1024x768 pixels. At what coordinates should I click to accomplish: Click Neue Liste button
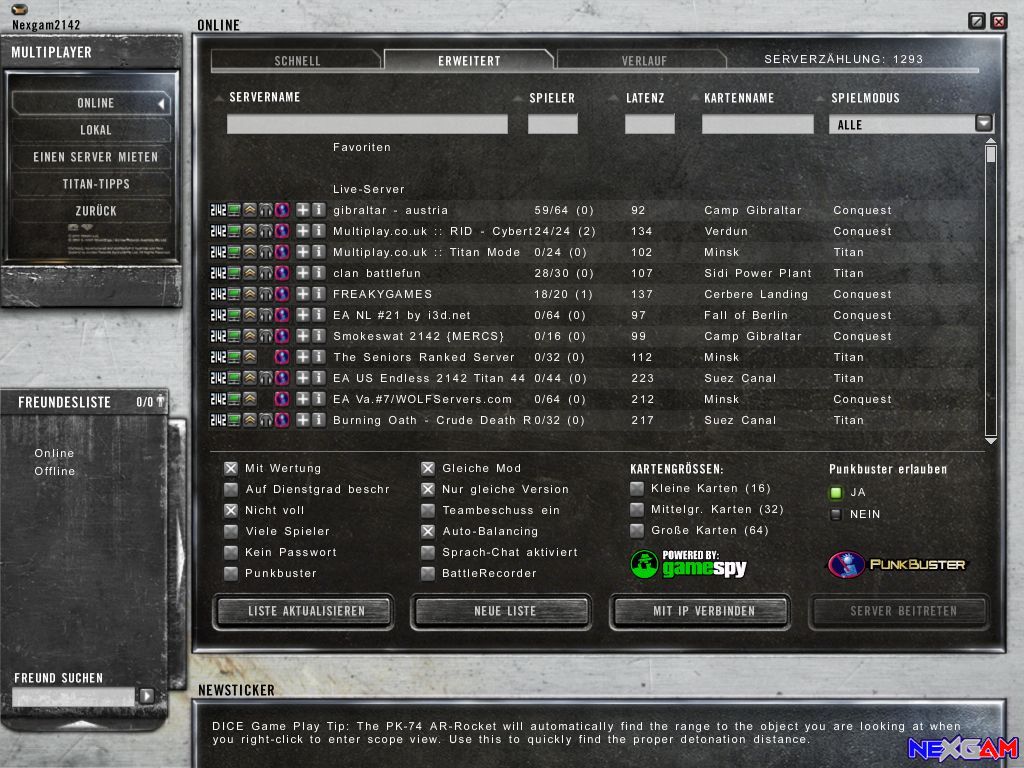(x=502, y=611)
